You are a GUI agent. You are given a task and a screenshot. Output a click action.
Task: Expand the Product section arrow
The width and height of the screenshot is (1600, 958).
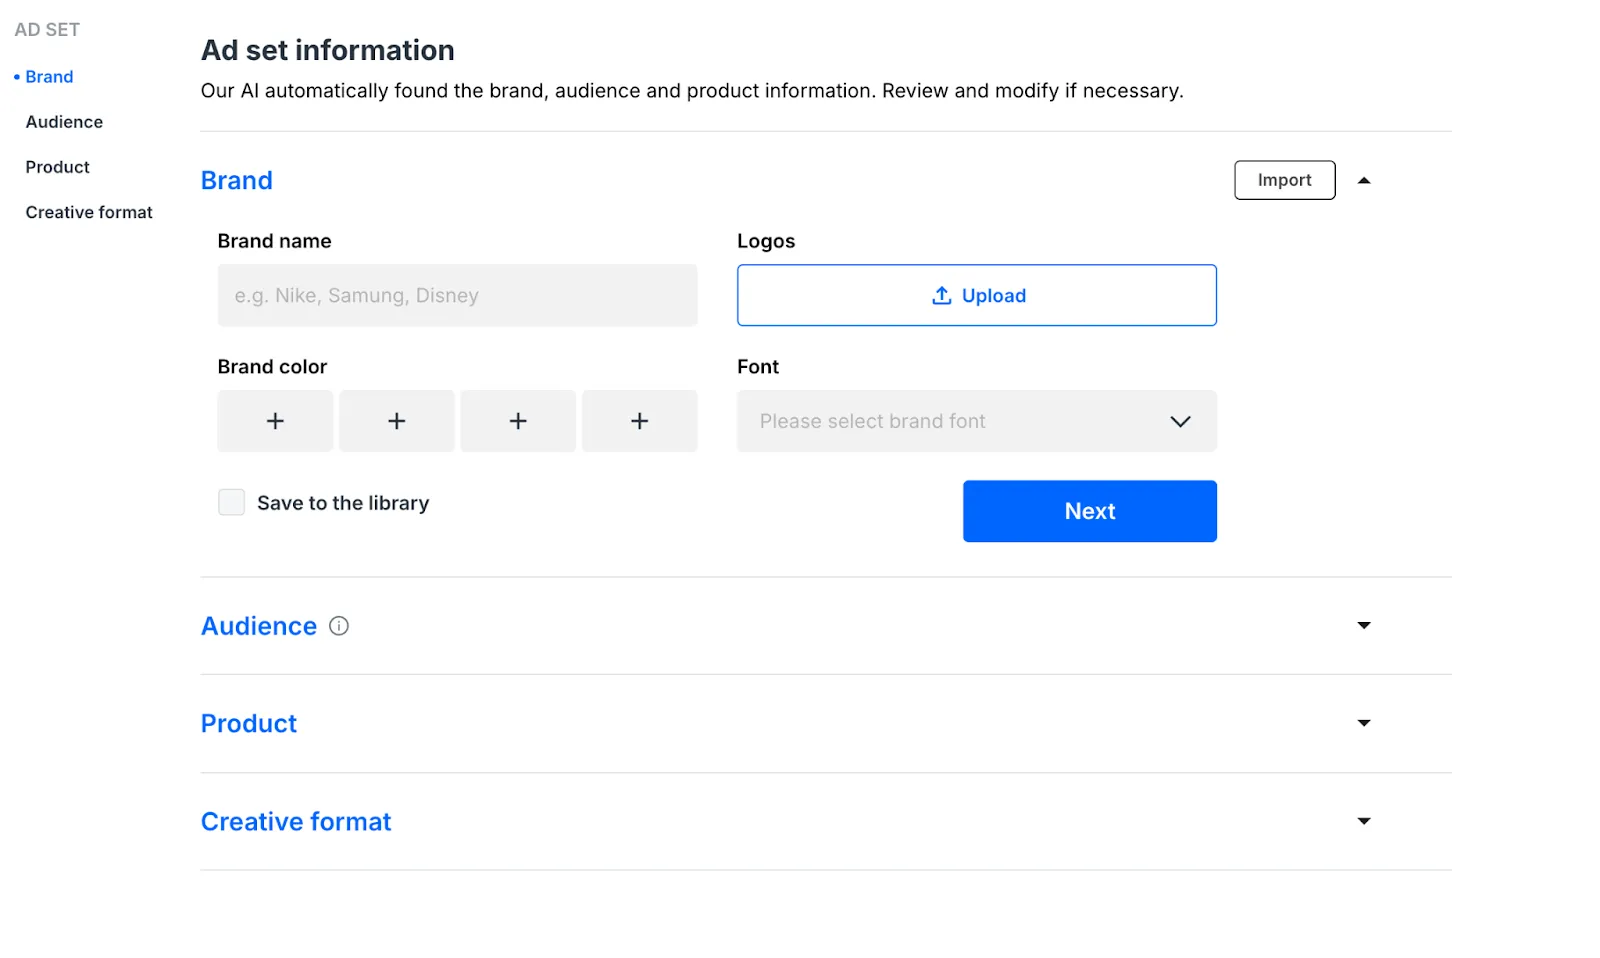tap(1364, 723)
